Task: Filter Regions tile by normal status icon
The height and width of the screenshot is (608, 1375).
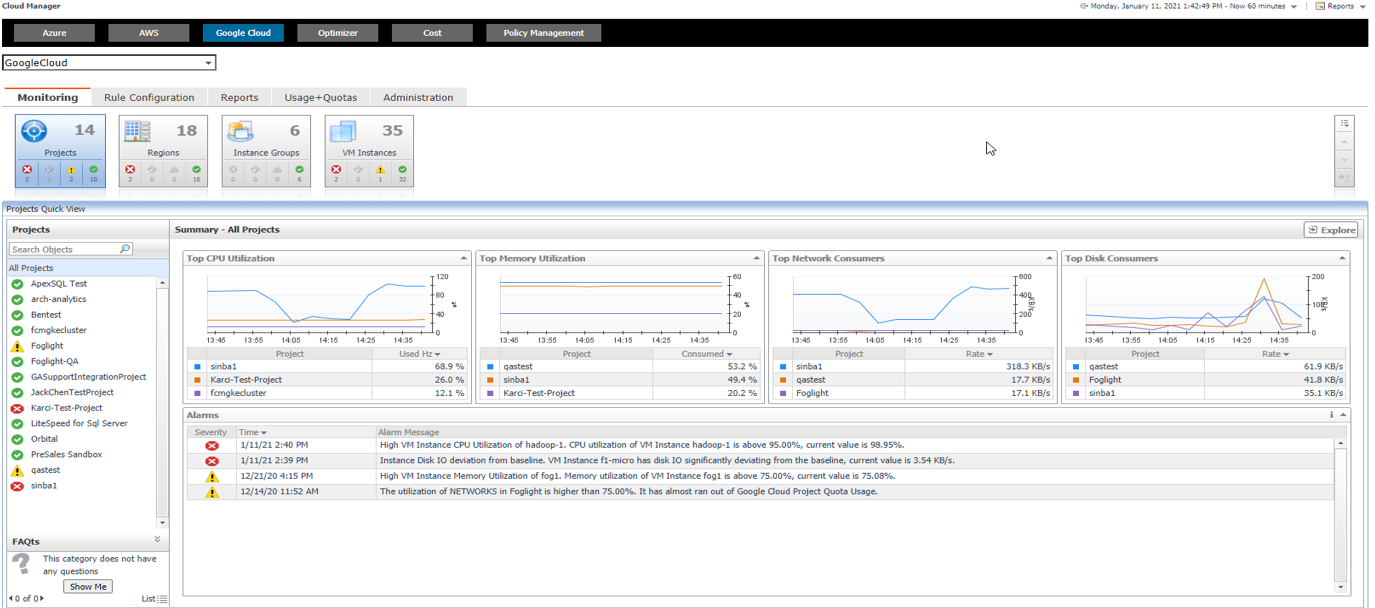Action: [196, 170]
